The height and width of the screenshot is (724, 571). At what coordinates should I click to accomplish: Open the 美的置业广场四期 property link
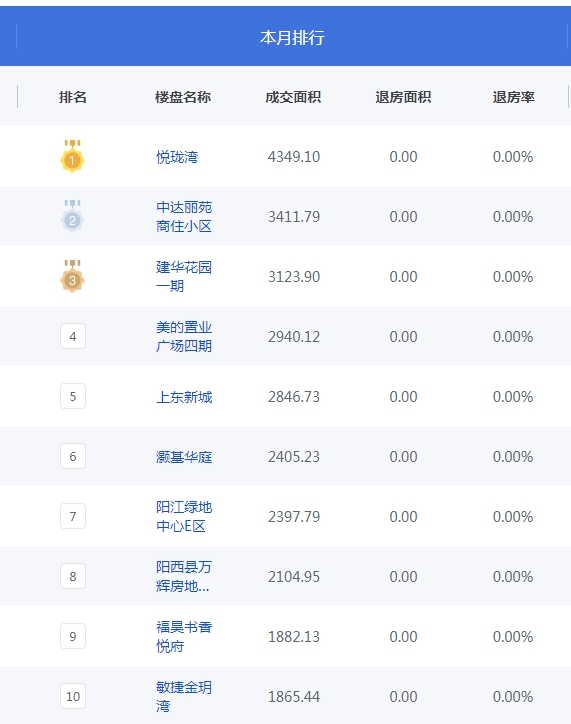pos(184,337)
